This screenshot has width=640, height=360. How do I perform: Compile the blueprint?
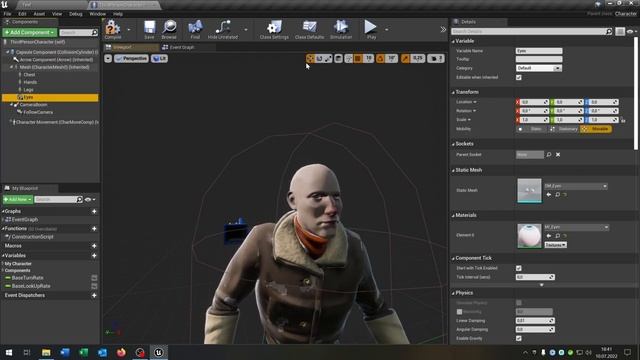tap(113, 30)
